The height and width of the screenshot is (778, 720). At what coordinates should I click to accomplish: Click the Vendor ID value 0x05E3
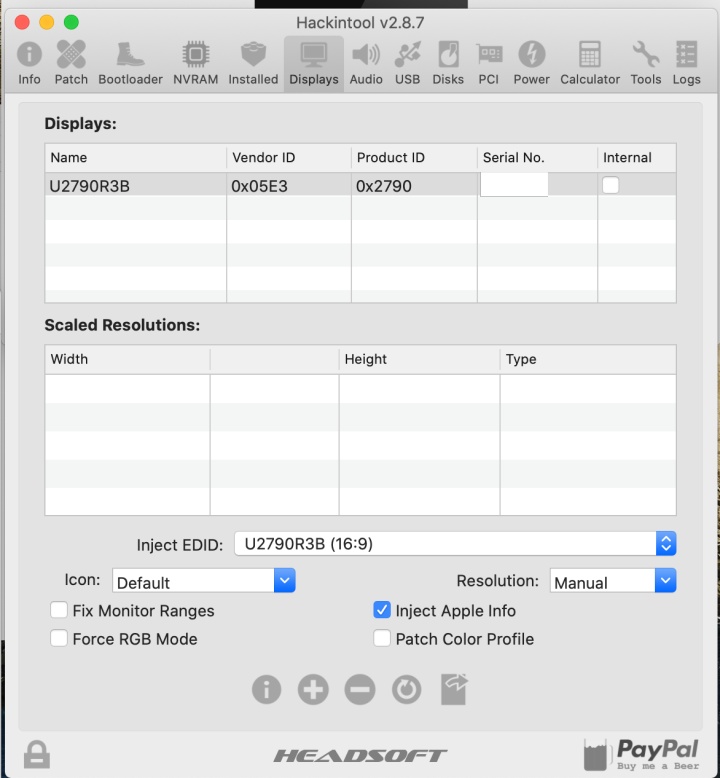[x=259, y=186]
